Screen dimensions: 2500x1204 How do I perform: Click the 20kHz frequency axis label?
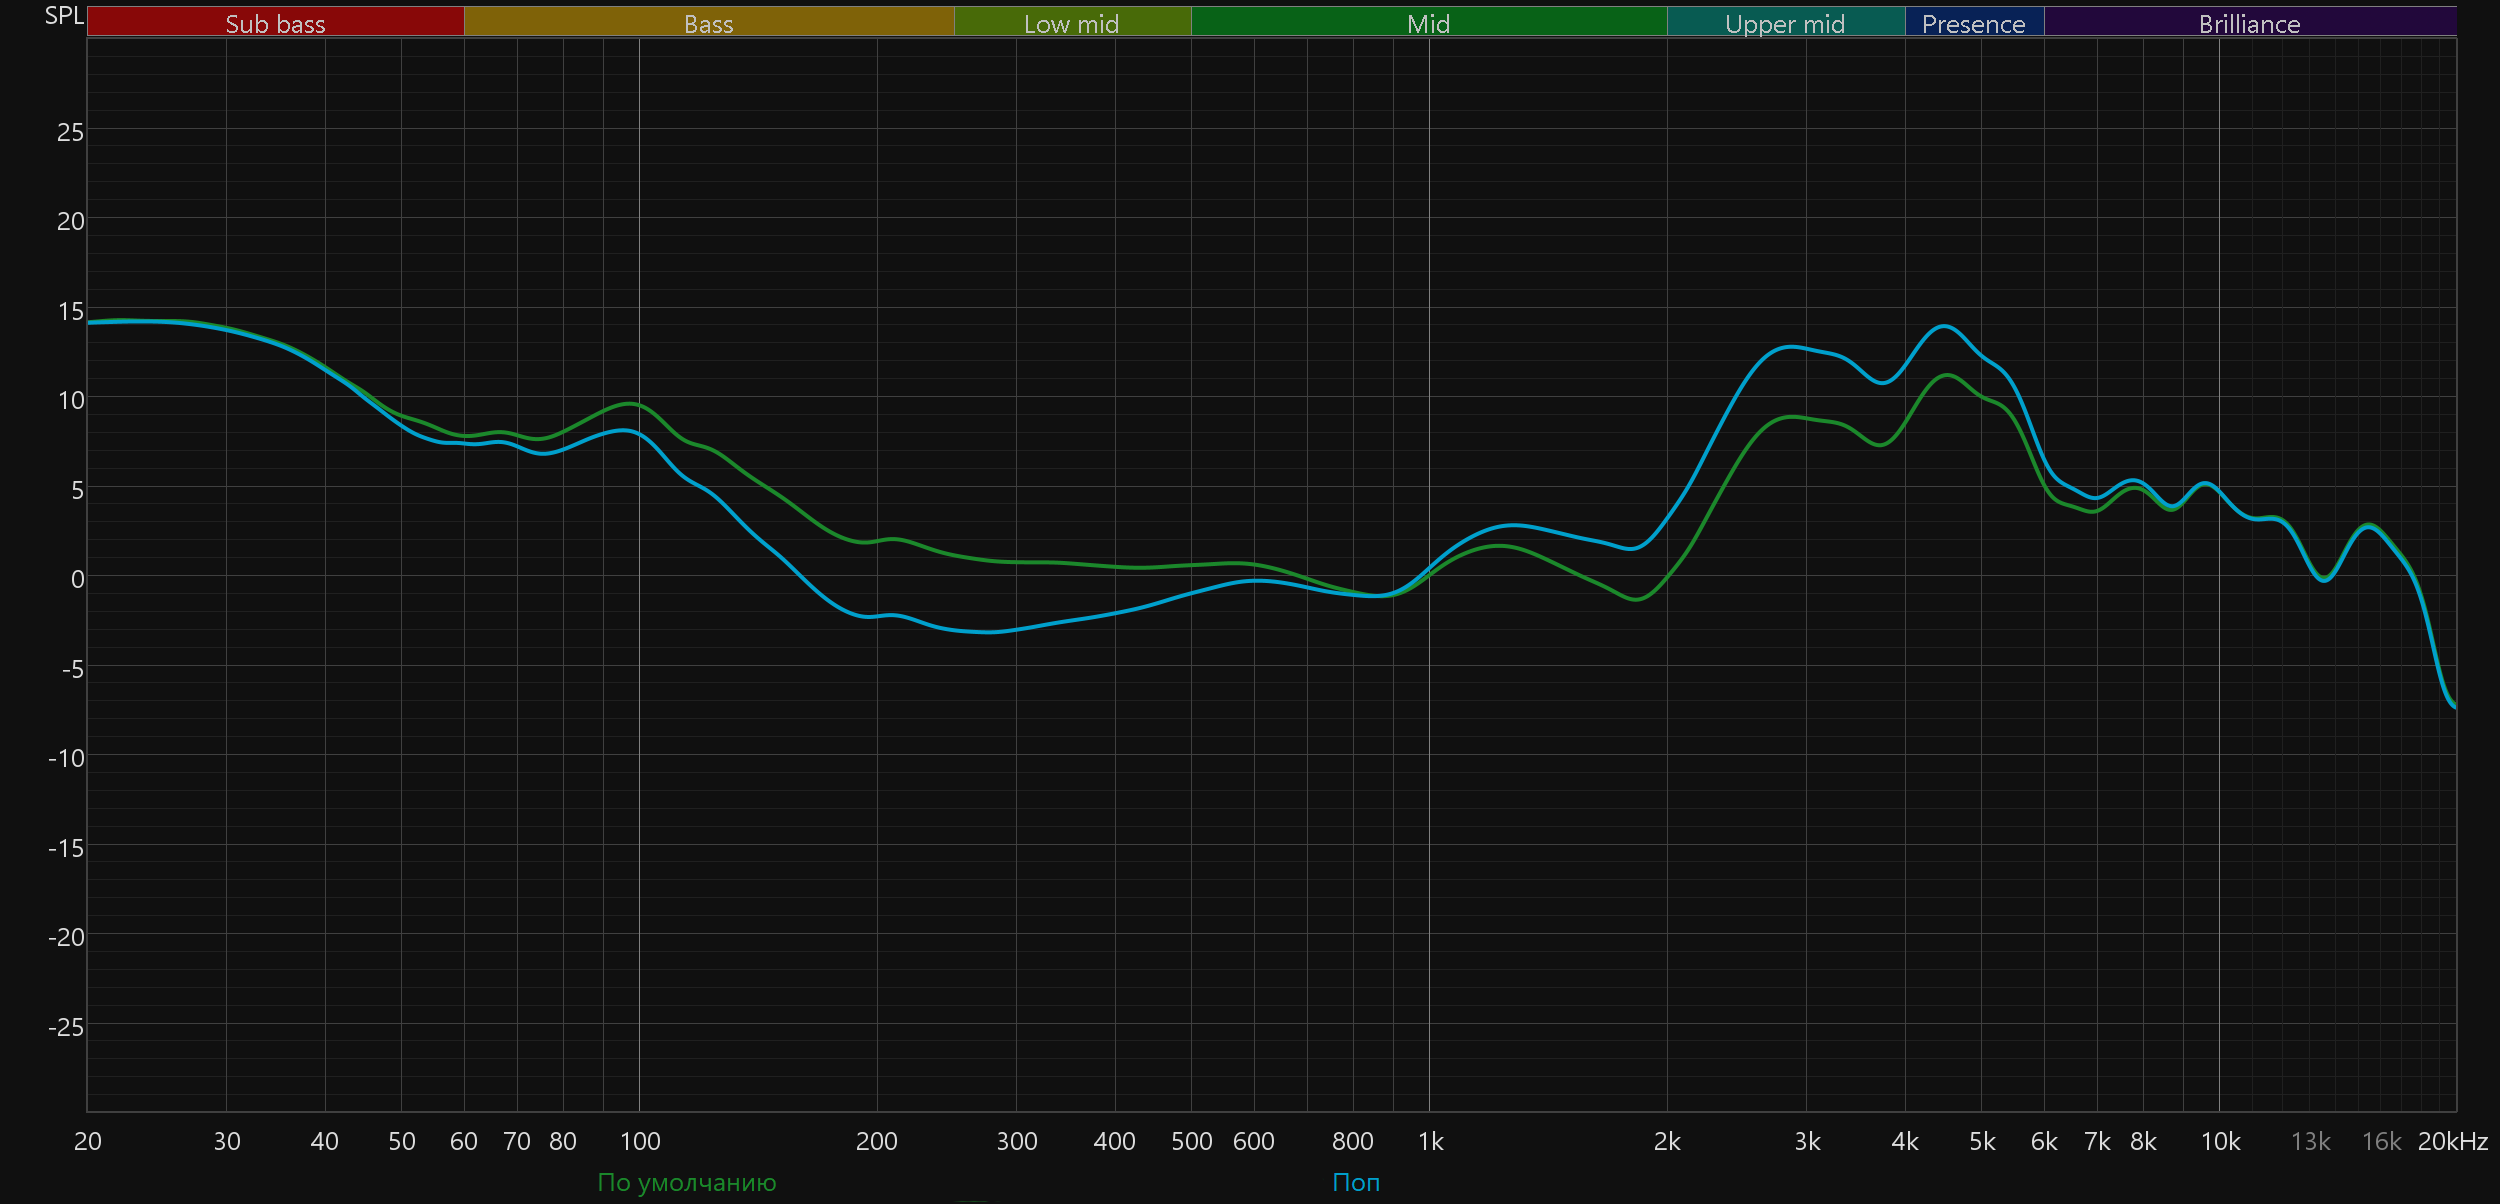coord(2452,1141)
